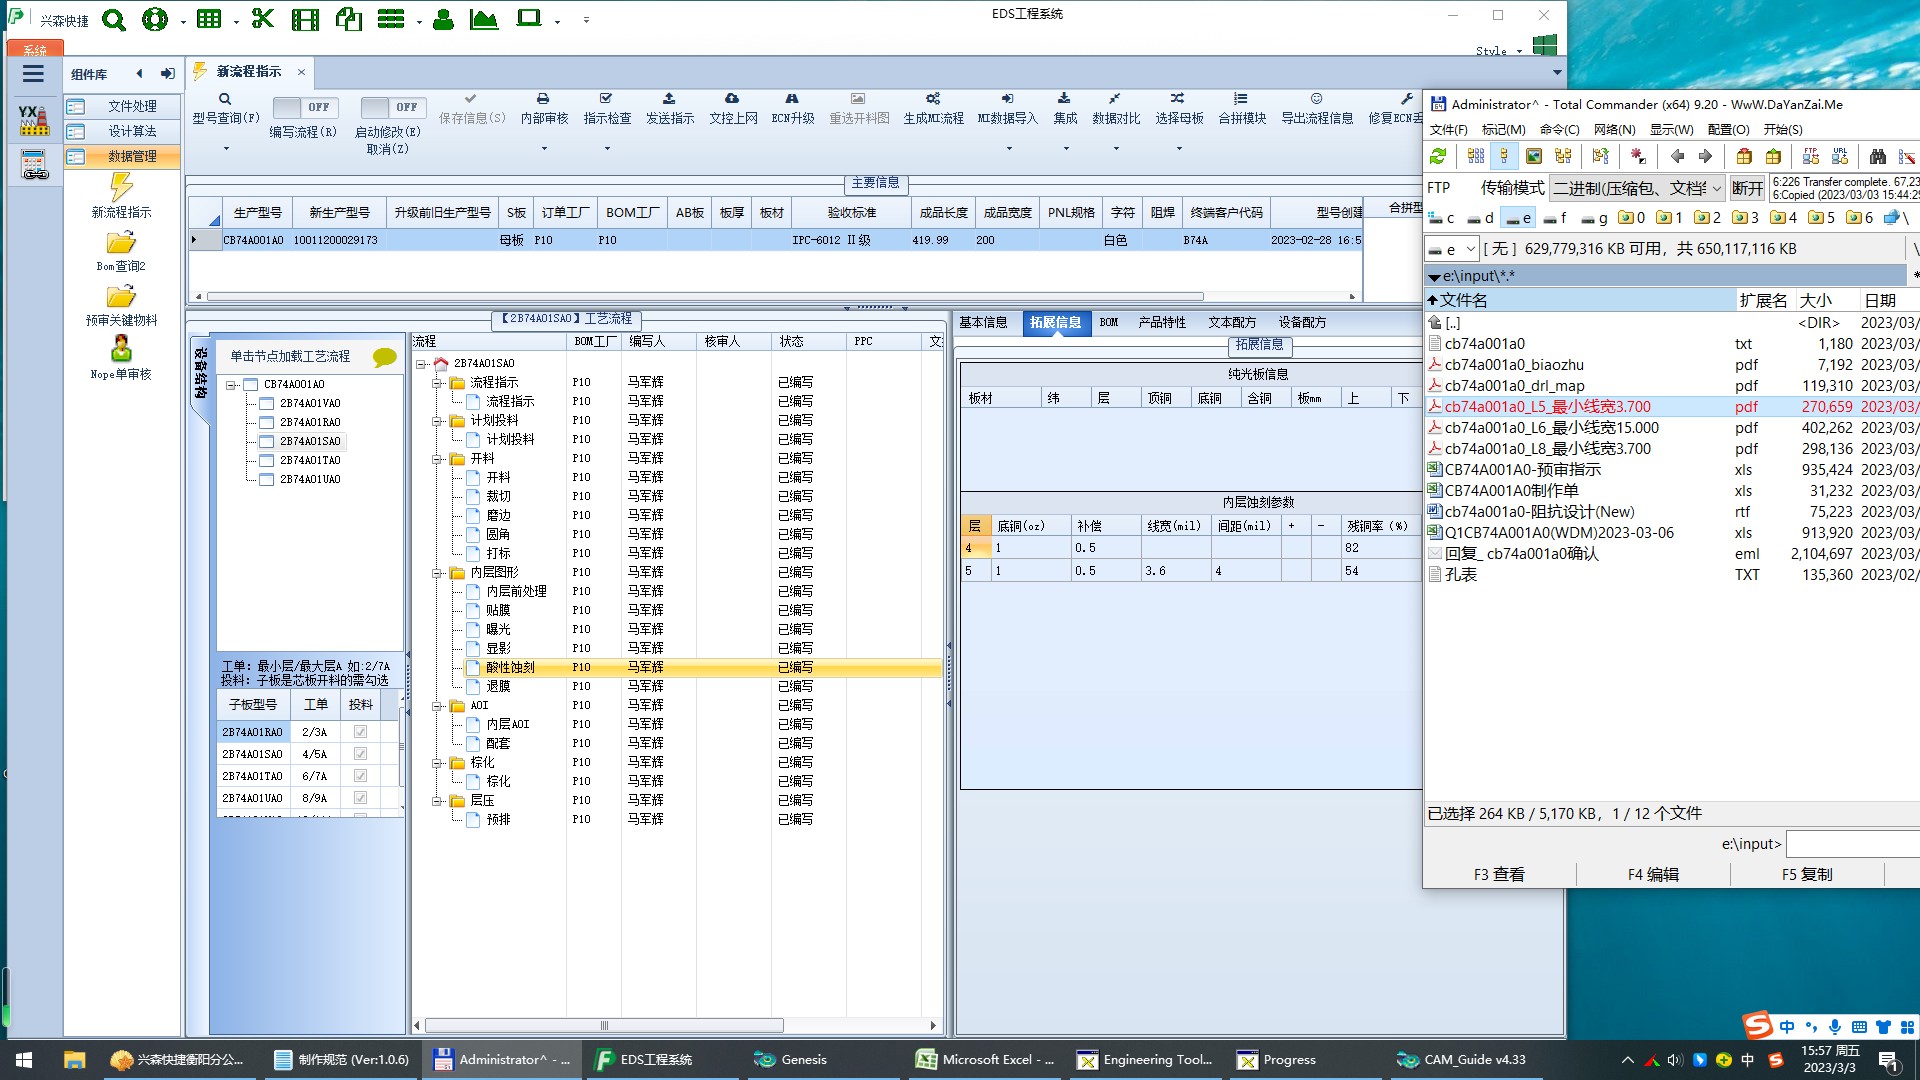Collapse the 内层图形 tree folder
Image resolution: width=1920 pixels, height=1080 pixels.
(437, 573)
